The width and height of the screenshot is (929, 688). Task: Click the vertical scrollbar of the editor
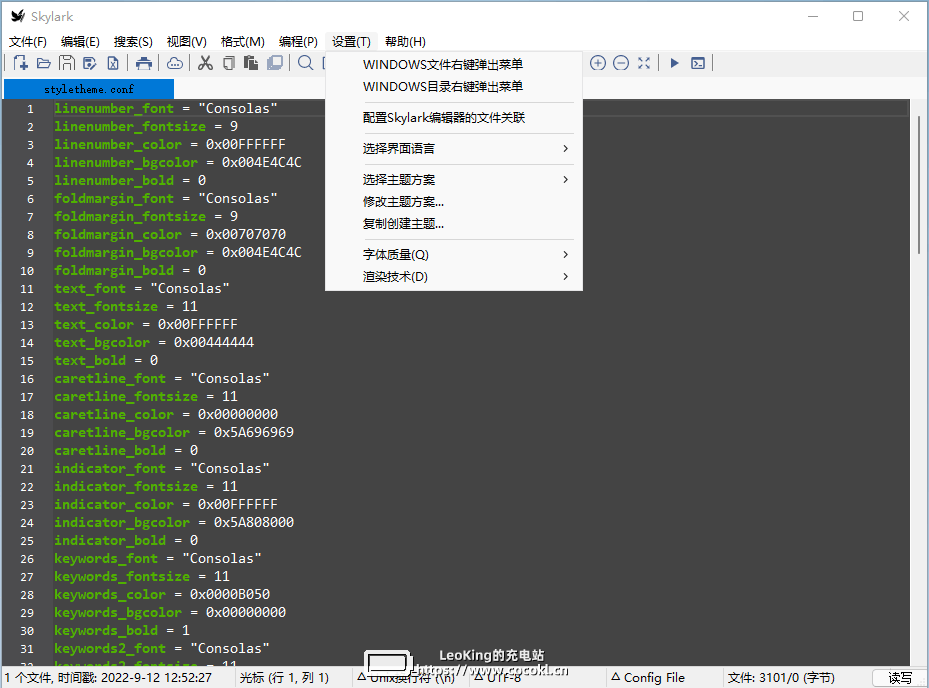(919, 185)
